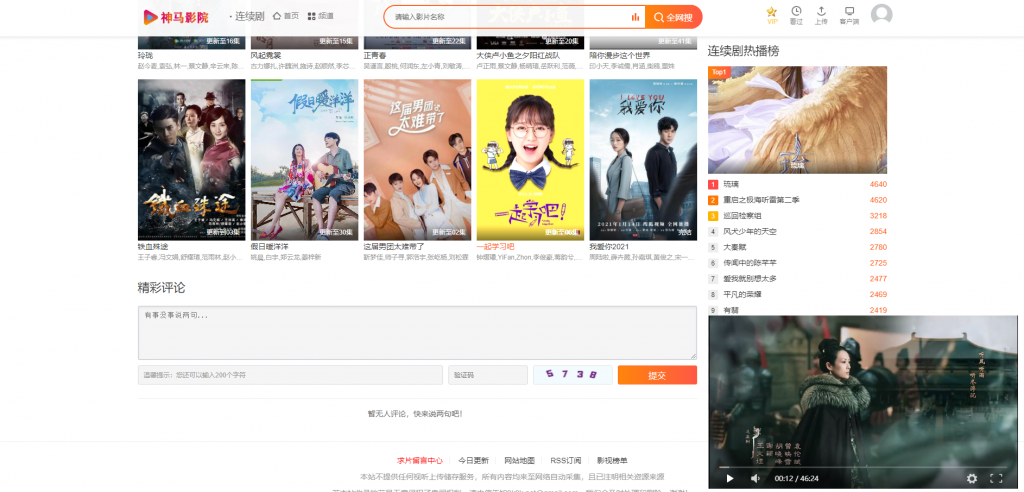This screenshot has width=1024, height=492.
Task: Open 一起学习吧 yellow poster thumbnail
Action: pyautogui.click(x=530, y=160)
